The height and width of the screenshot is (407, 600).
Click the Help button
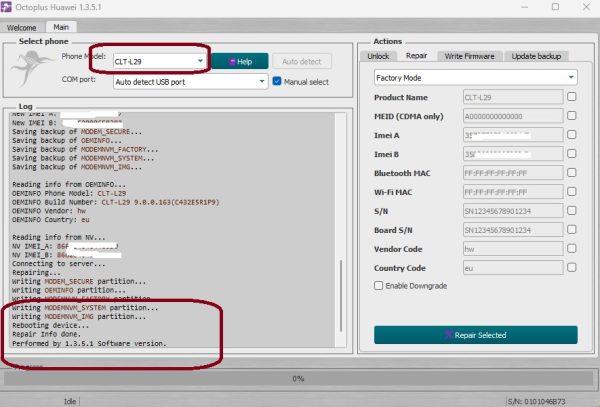point(240,61)
